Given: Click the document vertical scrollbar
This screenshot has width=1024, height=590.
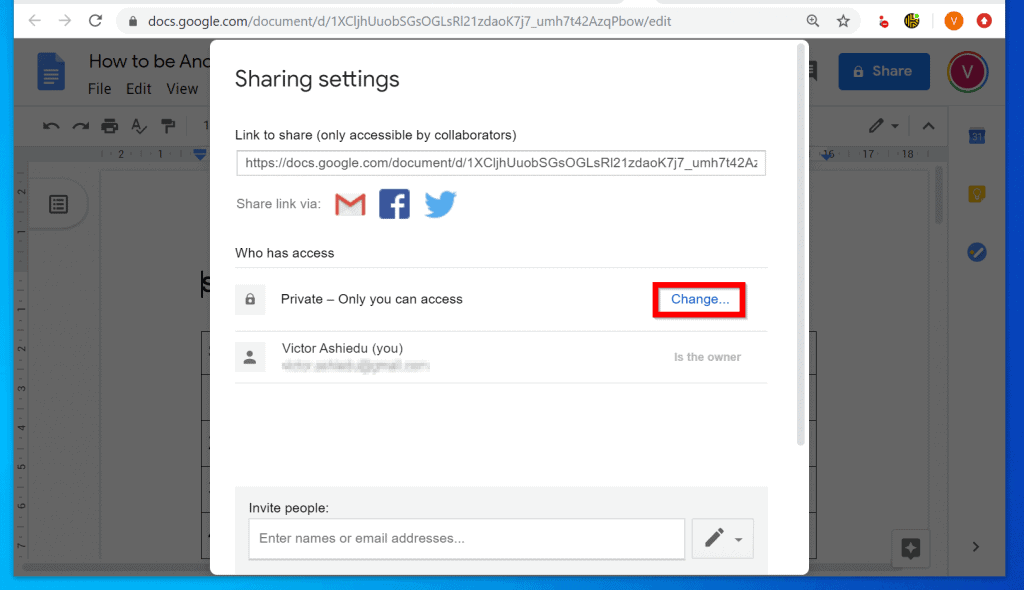Looking at the screenshot, I should (939, 196).
